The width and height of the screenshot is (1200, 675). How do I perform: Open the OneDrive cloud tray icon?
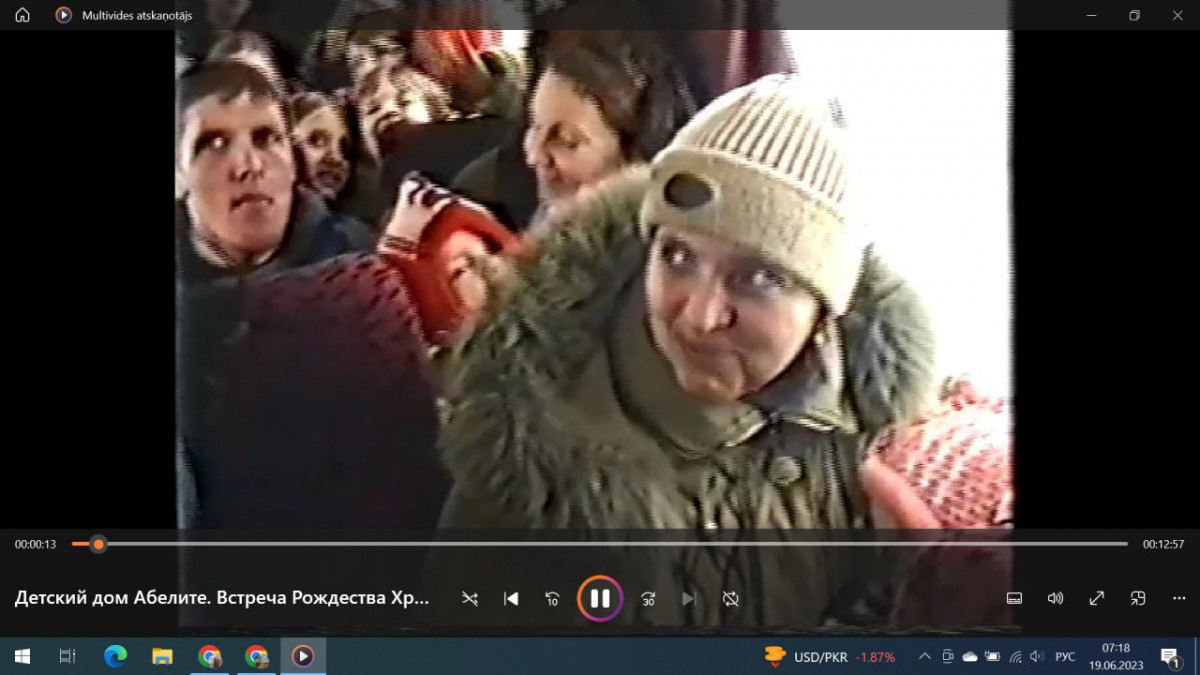pyautogui.click(x=969, y=657)
